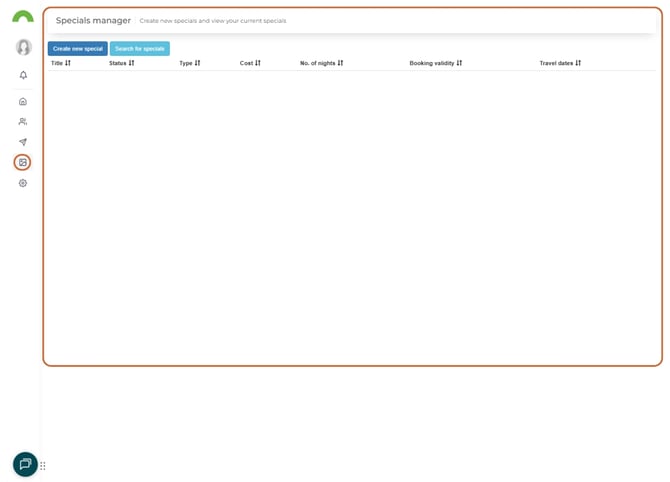Image resolution: width=670 pixels, height=482 pixels.
Task: Open the settings gear icon
Action: 23,183
